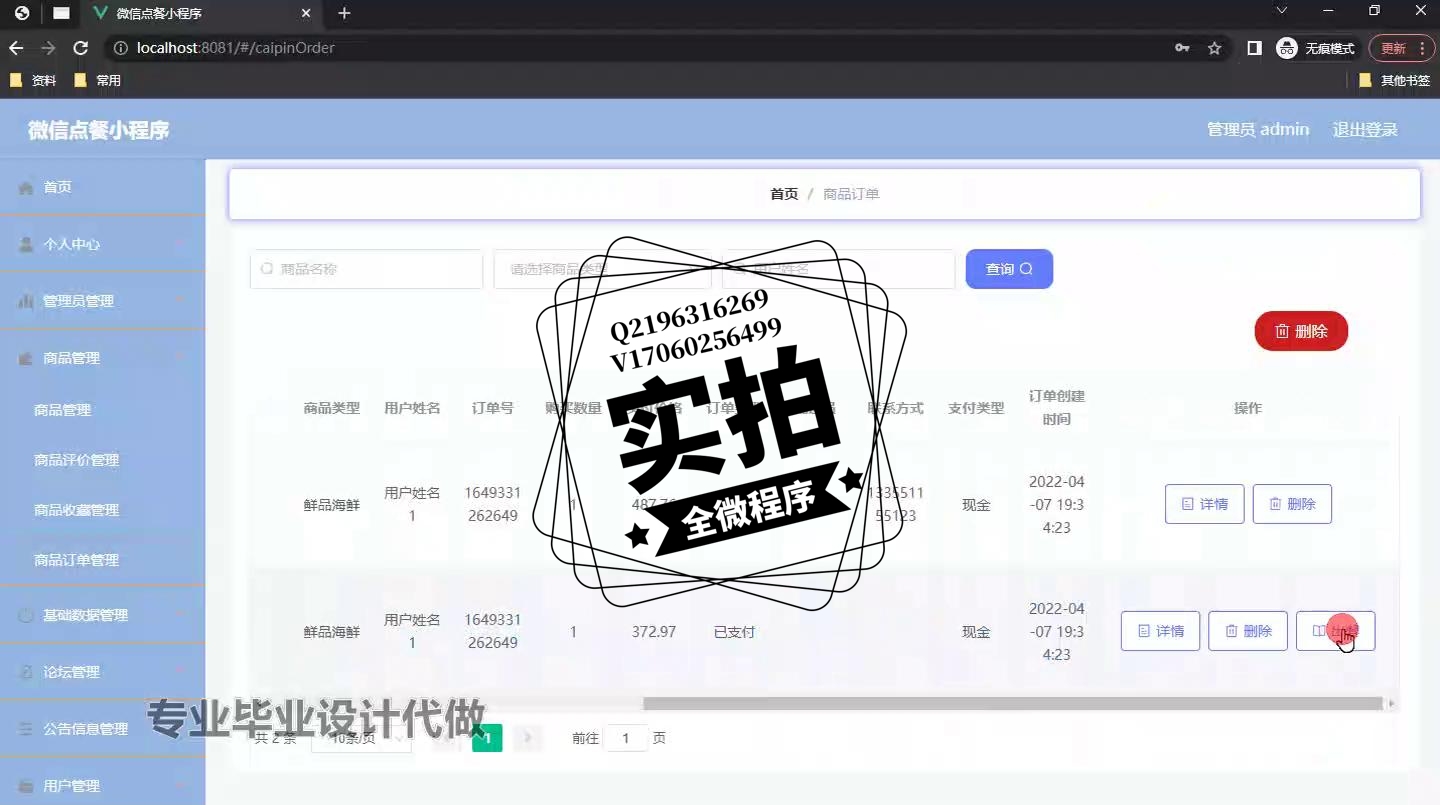Click the 微信点餐小程序 app title

point(98,130)
